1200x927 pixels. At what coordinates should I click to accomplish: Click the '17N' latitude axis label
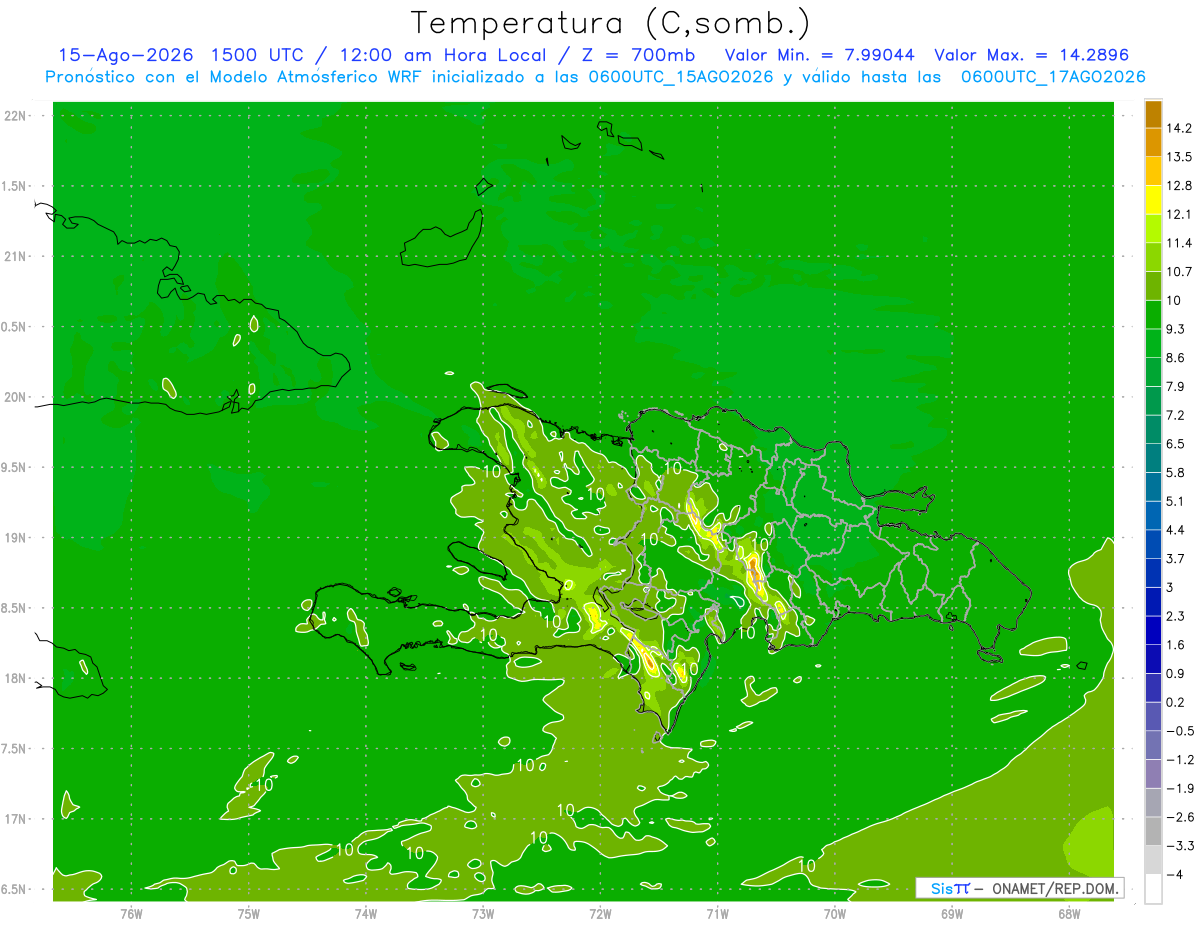[16, 820]
